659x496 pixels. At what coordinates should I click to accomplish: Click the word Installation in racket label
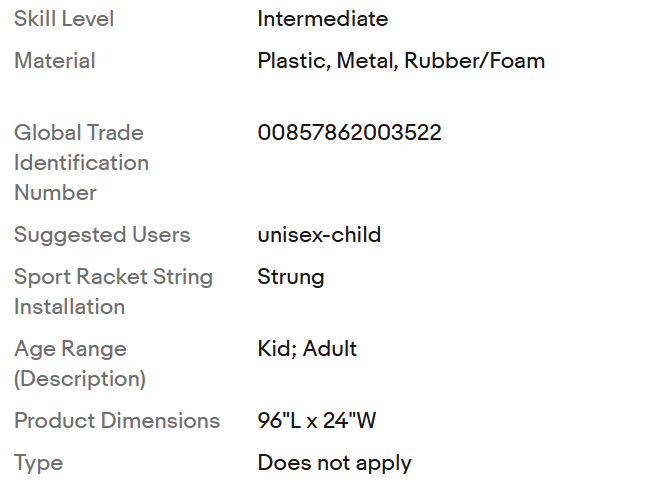coord(69,307)
